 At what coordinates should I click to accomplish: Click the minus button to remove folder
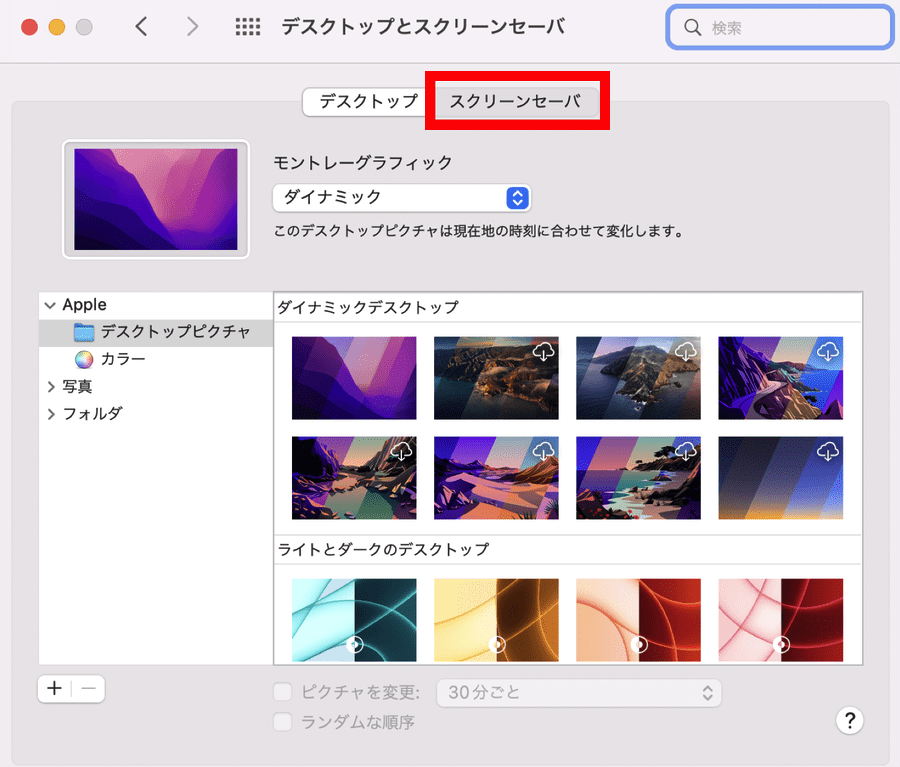88,688
